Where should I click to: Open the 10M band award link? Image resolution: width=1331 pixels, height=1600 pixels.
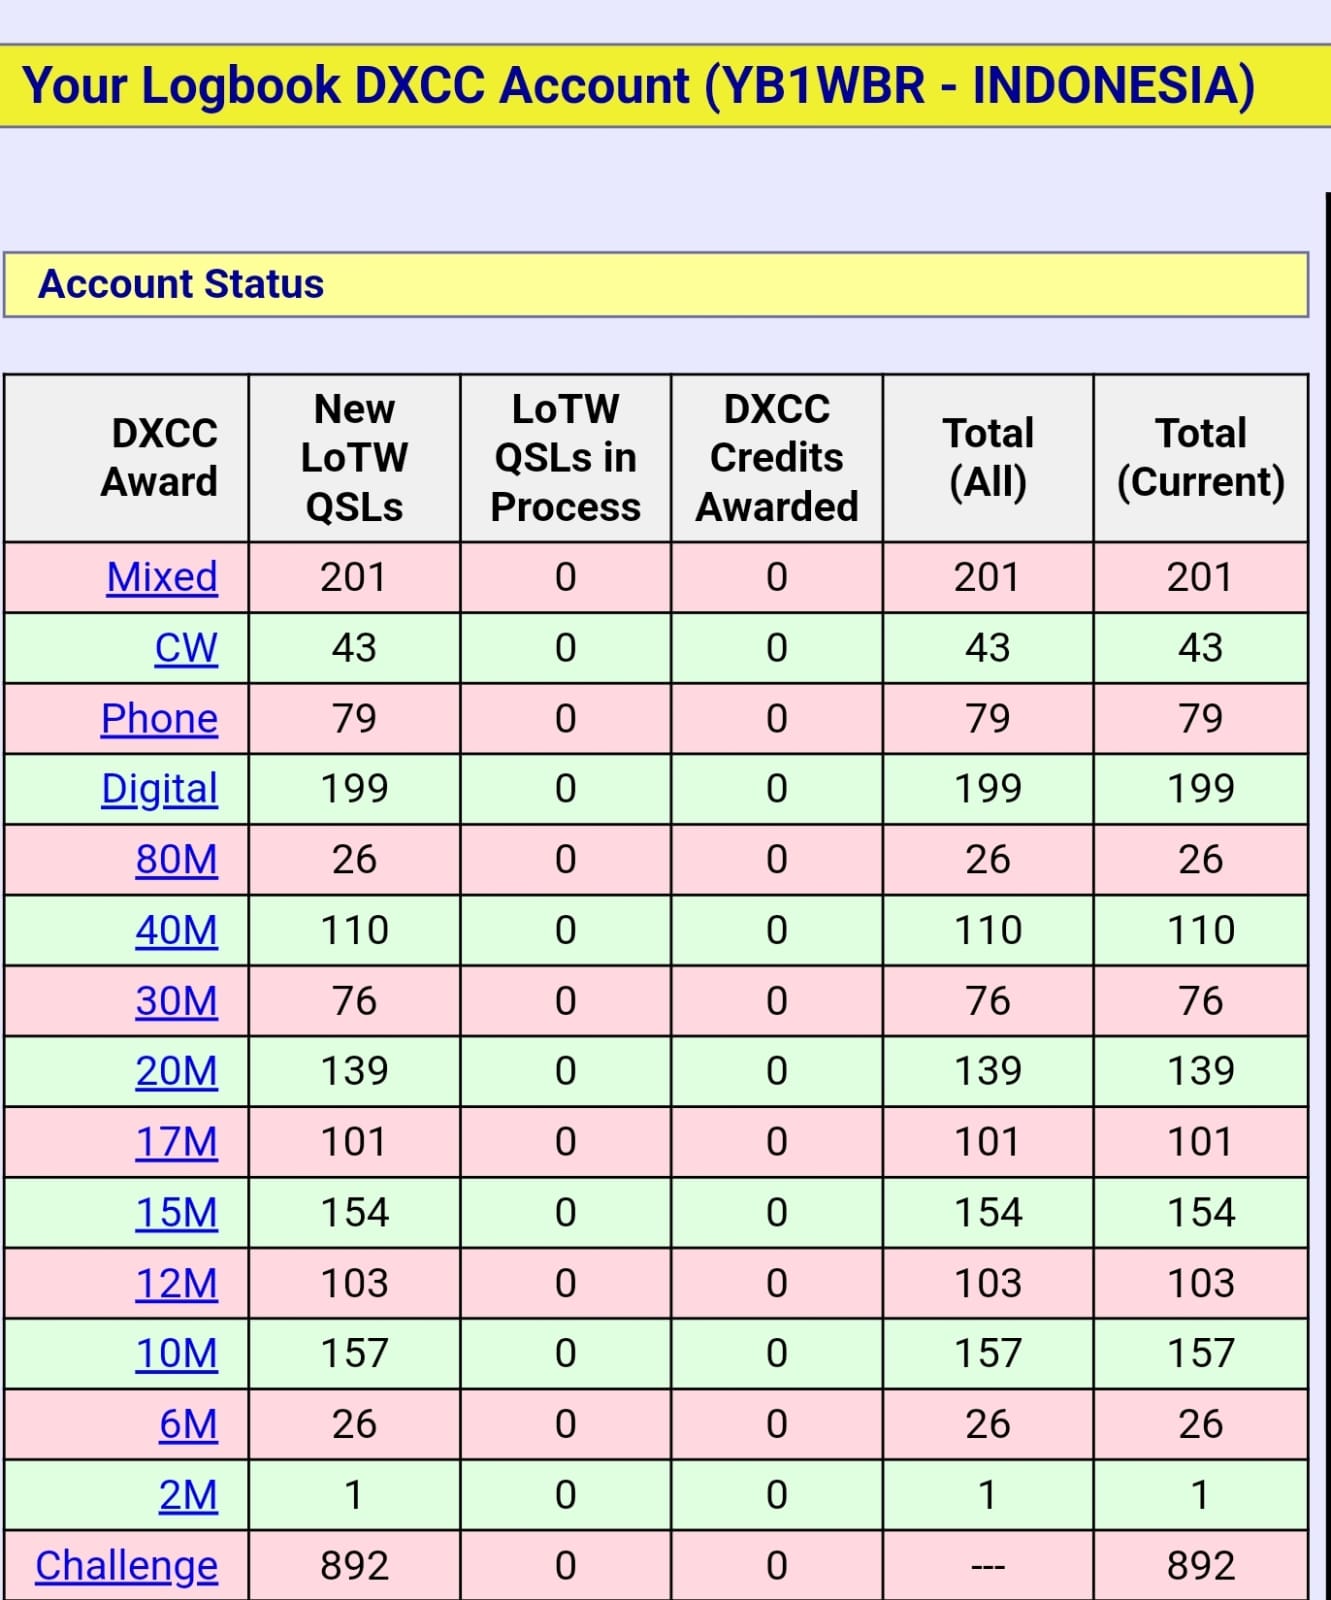pyautogui.click(x=177, y=1354)
